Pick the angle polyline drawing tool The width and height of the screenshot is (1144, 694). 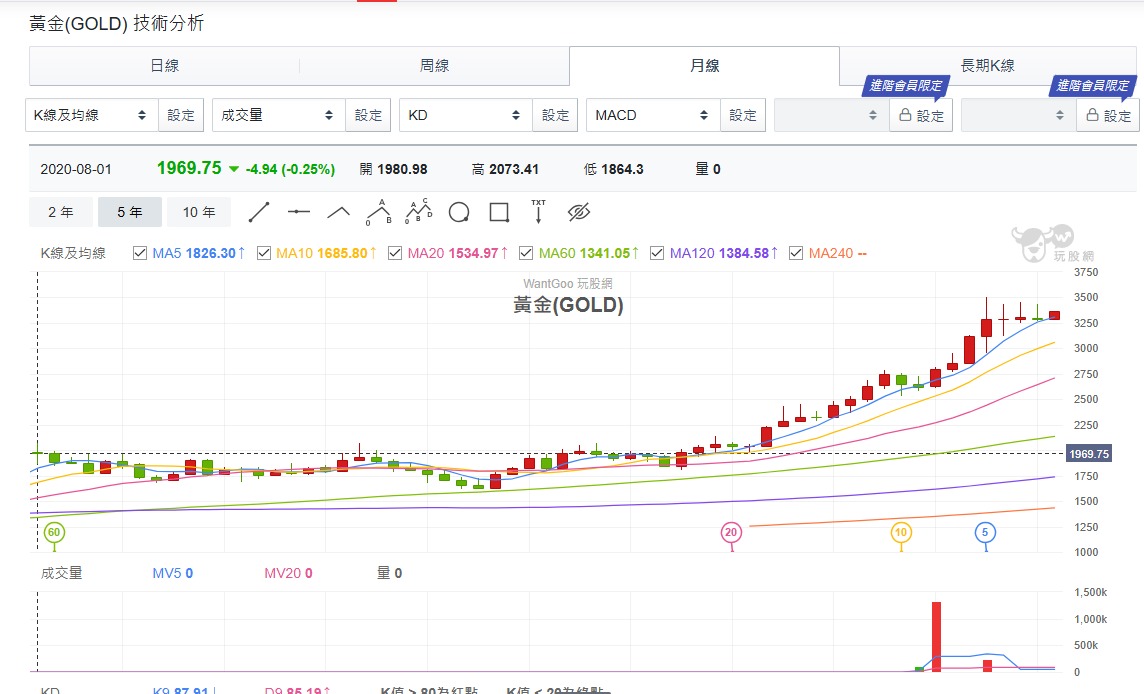coord(339,212)
